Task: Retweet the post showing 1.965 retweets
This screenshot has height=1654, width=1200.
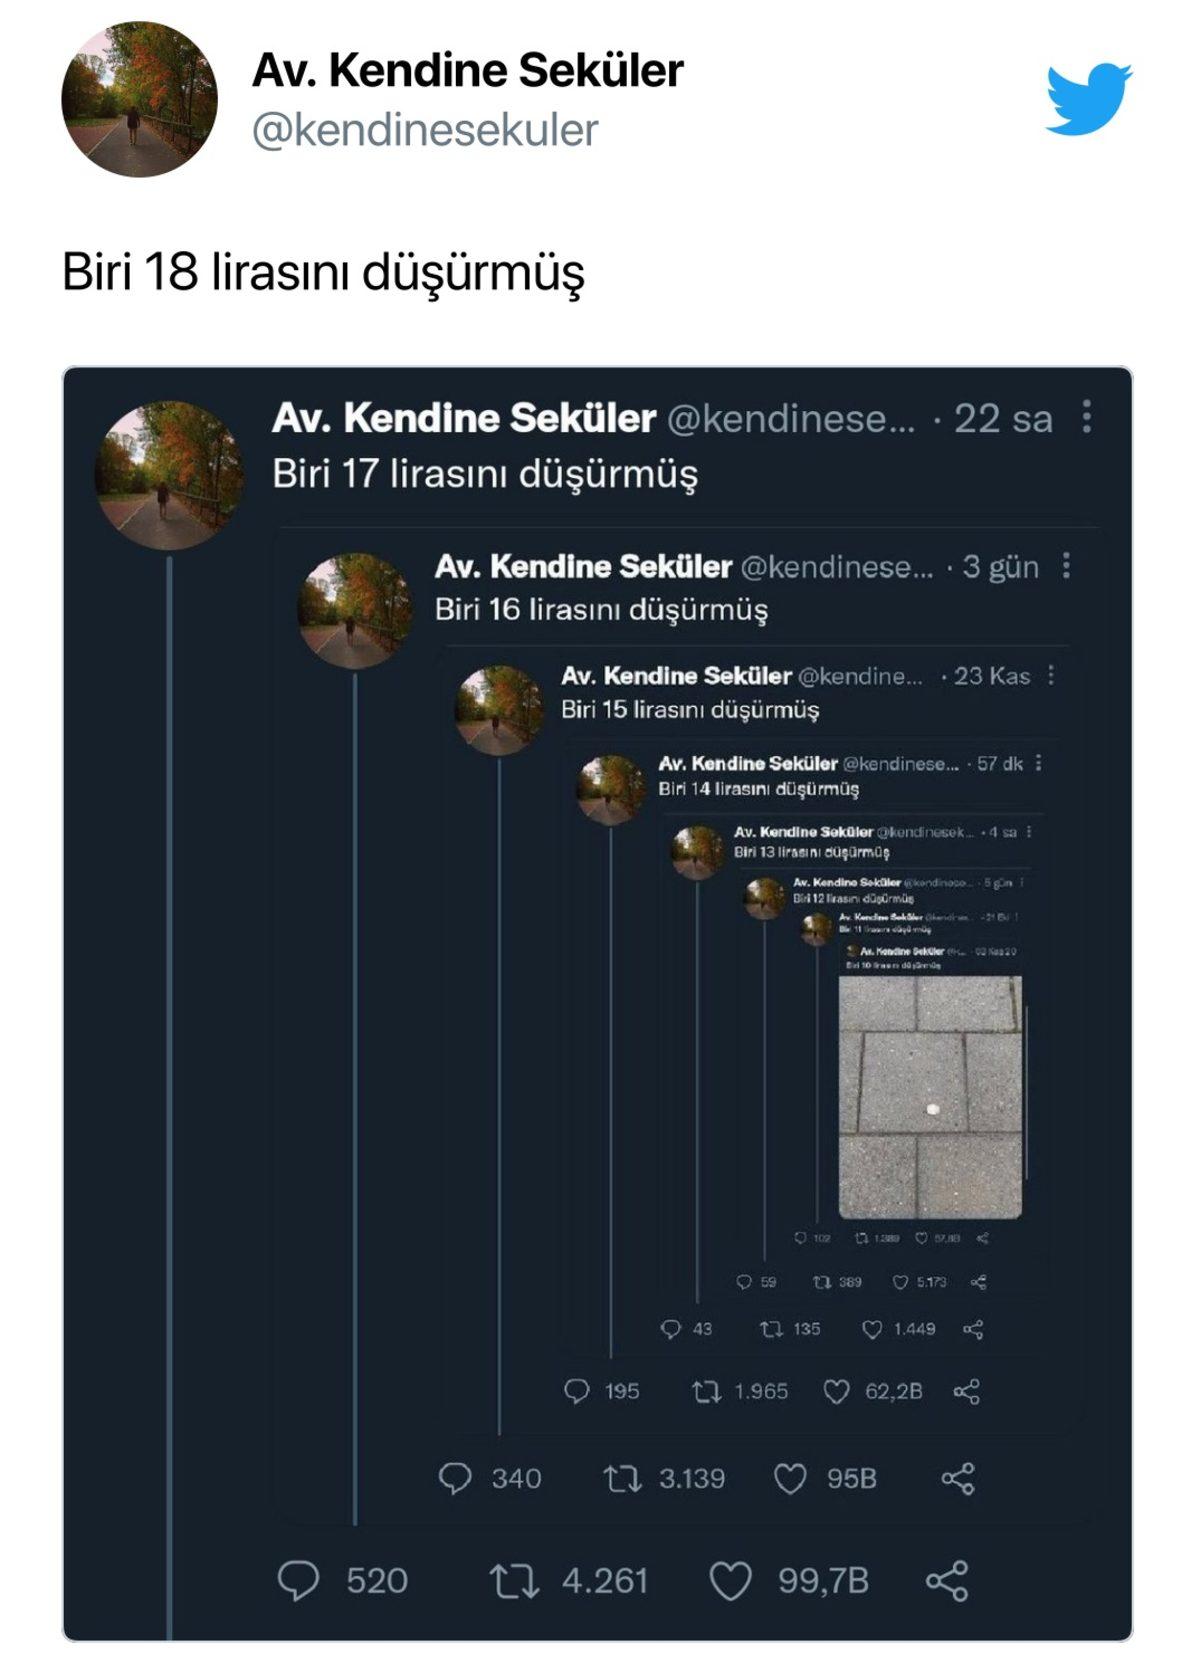Action: pyautogui.click(x=707, y=1391)
